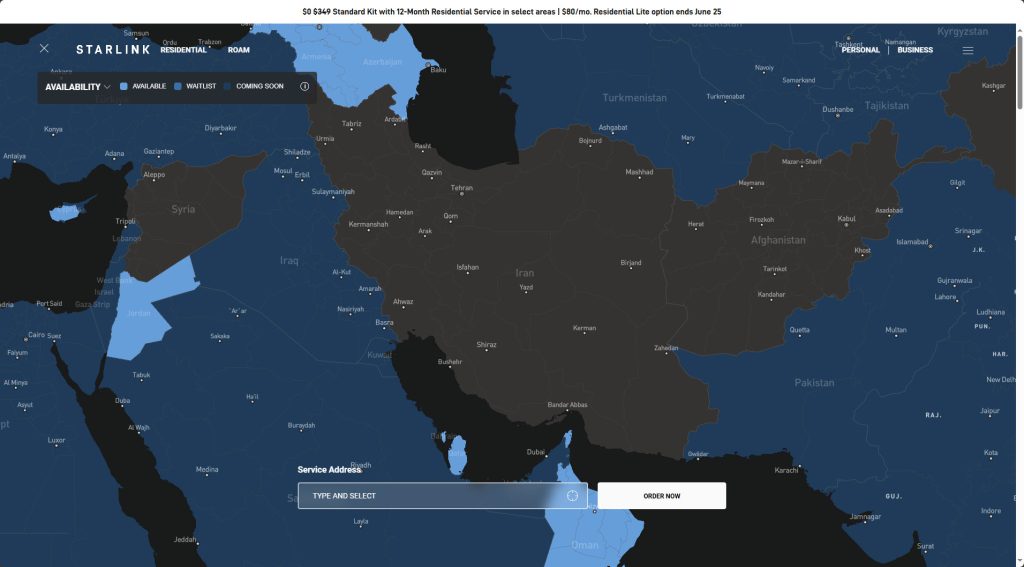This screenshot has height=567, width=1024.
Task: Click the Available legend color swatch
Action: click(124, 86)
